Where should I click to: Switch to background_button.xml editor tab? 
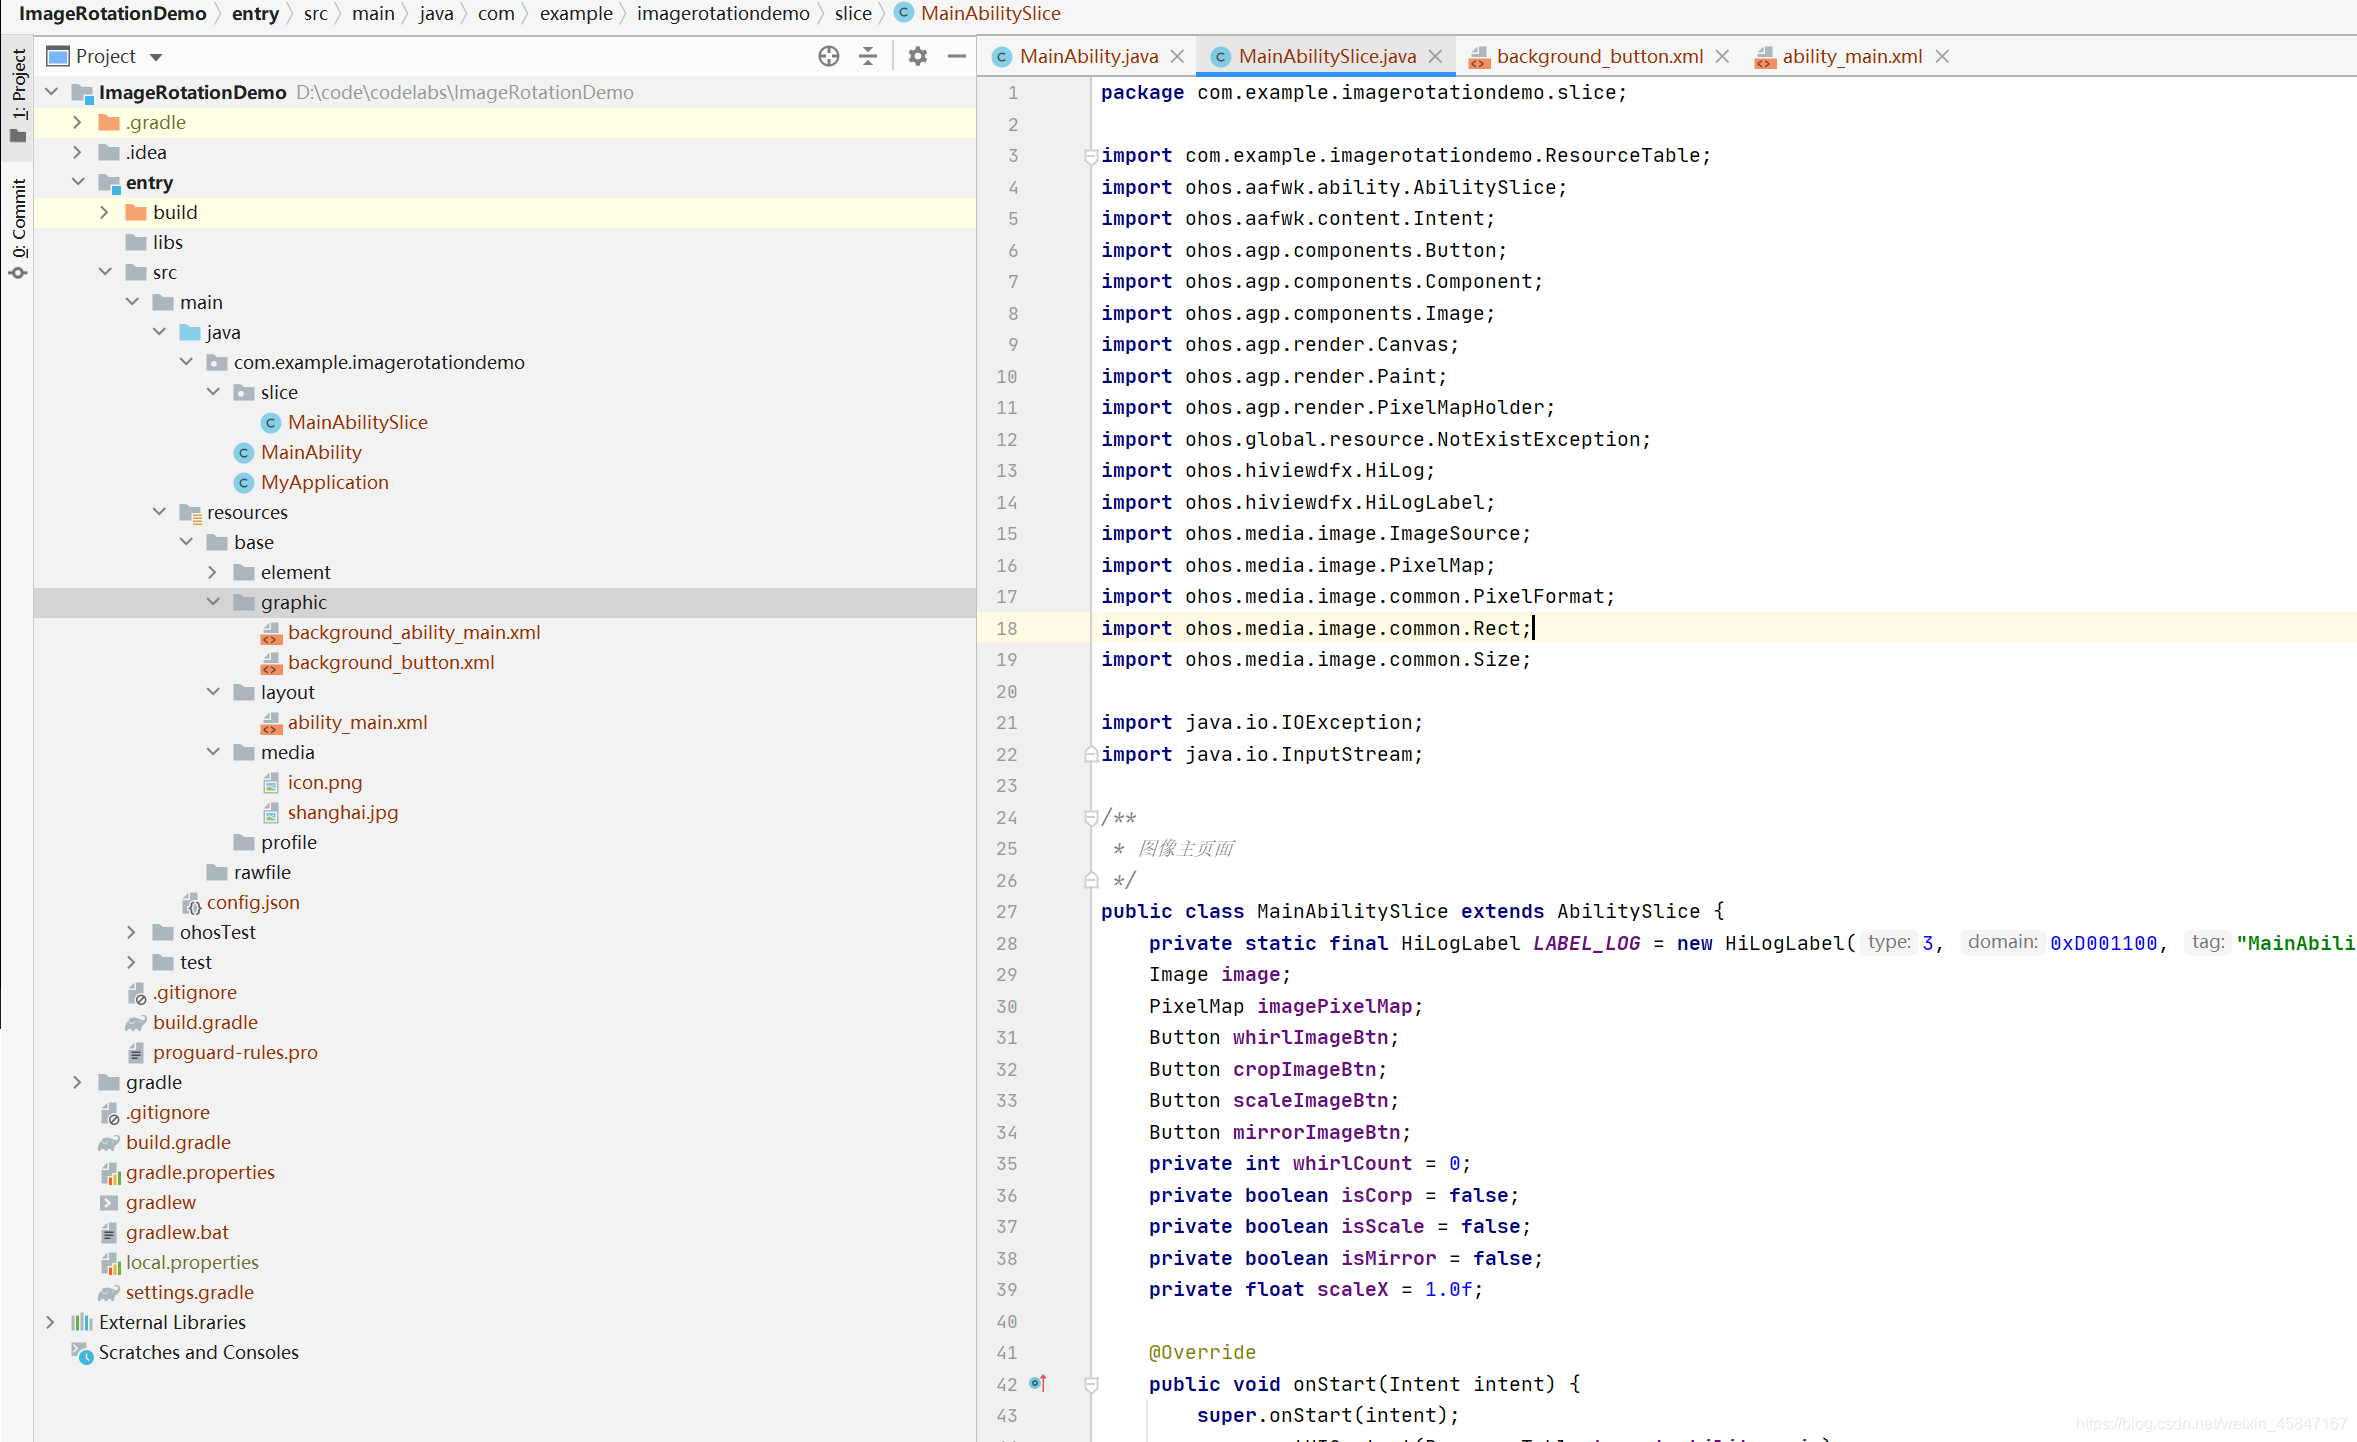[x=1599, y=56]
